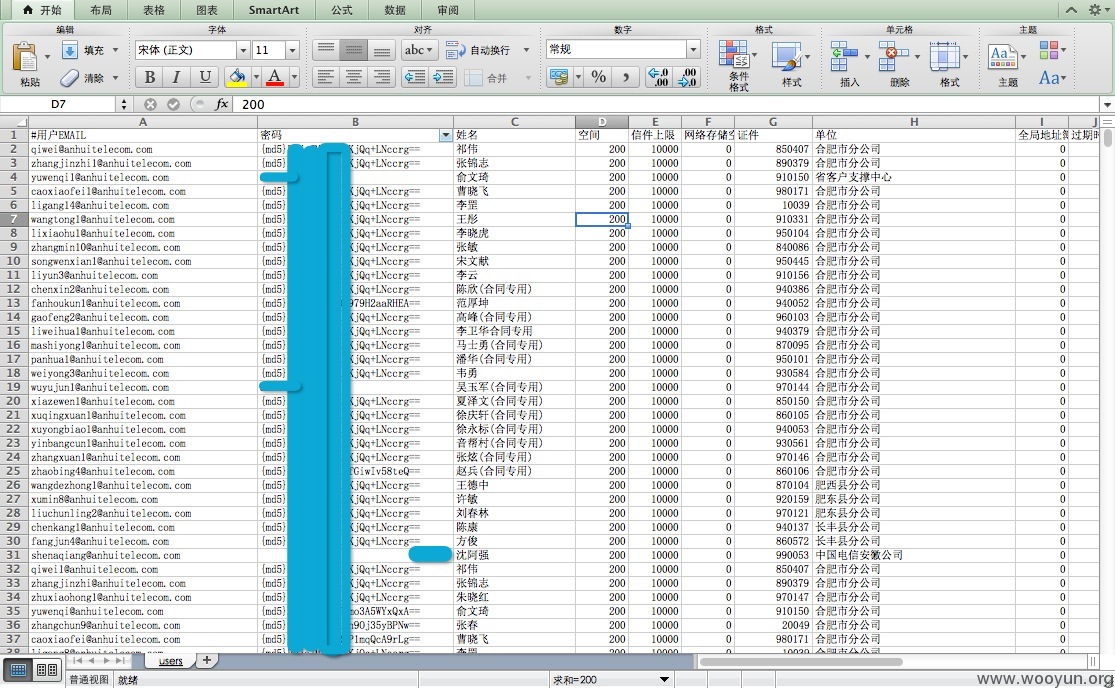Image resolution: width=1115 pixels, height=688 pixels.
Task: Click the Merge (合并) cells icon
Action: tap(474, 77)
